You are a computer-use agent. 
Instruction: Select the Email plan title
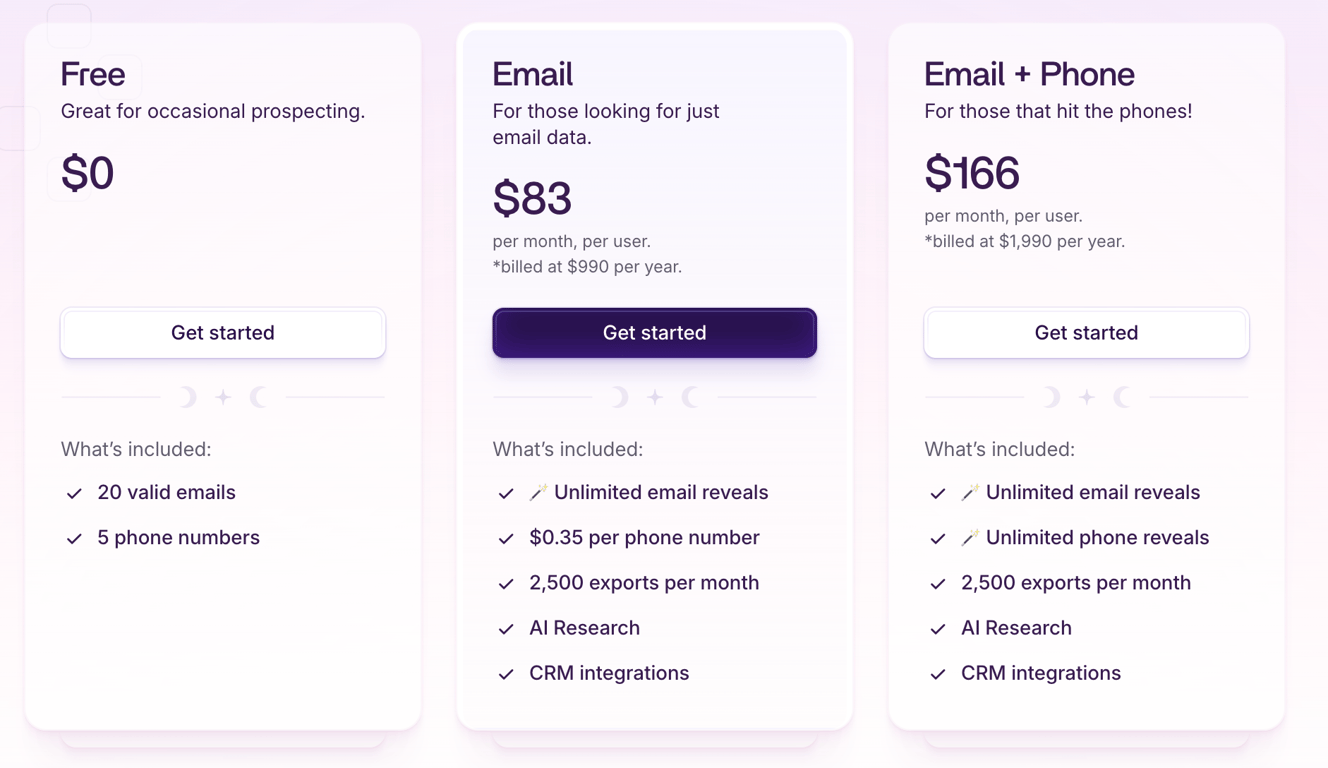(x=533, y=74)
